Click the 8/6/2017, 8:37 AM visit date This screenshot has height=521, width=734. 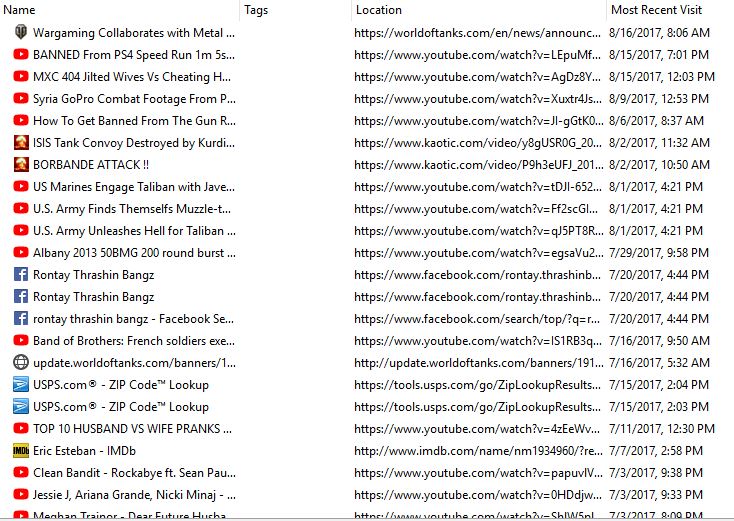656,121
